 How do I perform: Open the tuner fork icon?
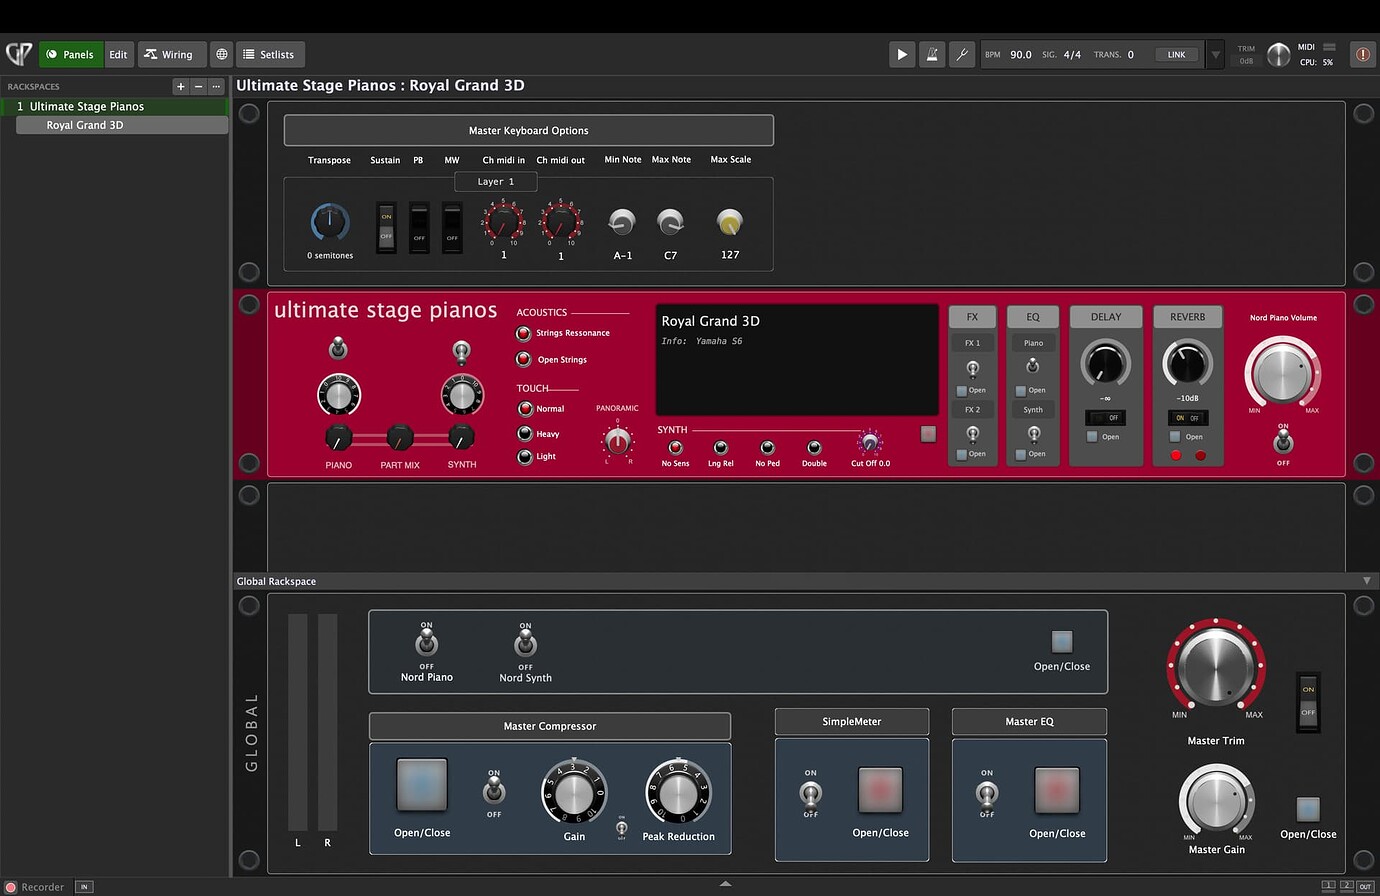coord(962,54)
